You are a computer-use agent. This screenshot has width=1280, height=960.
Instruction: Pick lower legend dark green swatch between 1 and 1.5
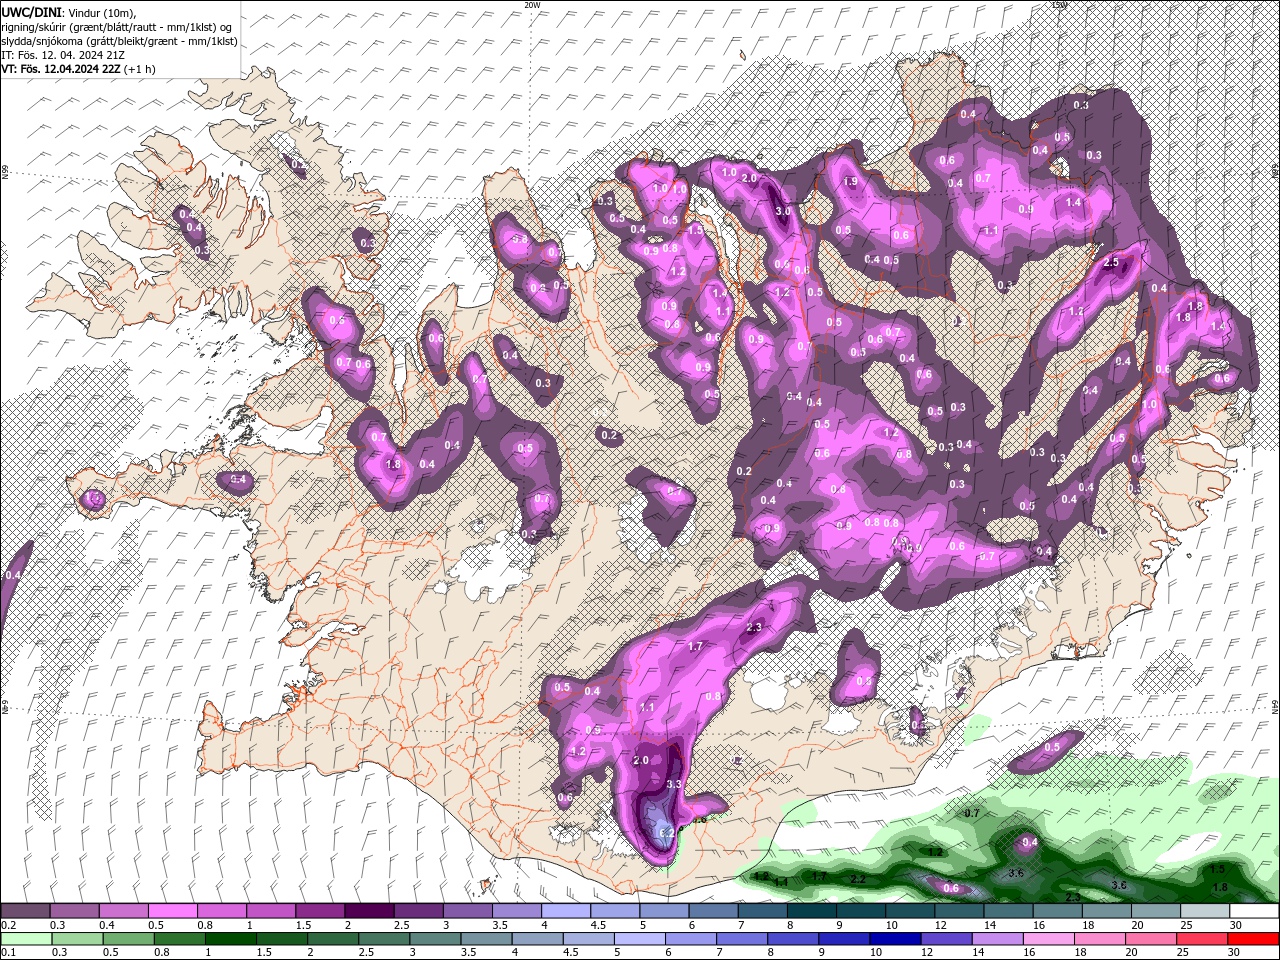pyautogui.click(x=230, y=939)
